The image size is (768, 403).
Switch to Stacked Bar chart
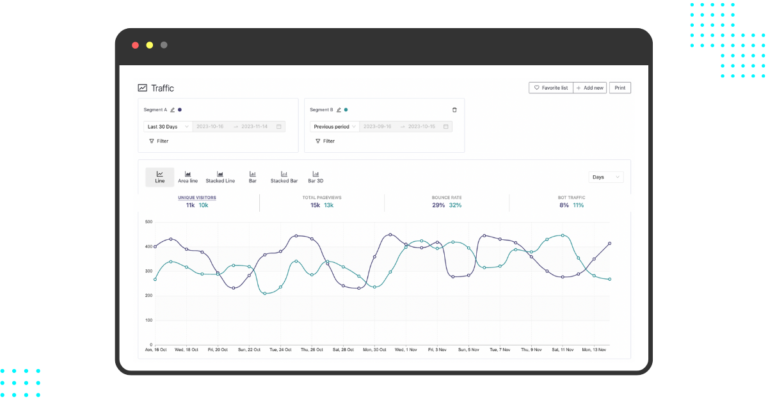[x=284, y=177]
